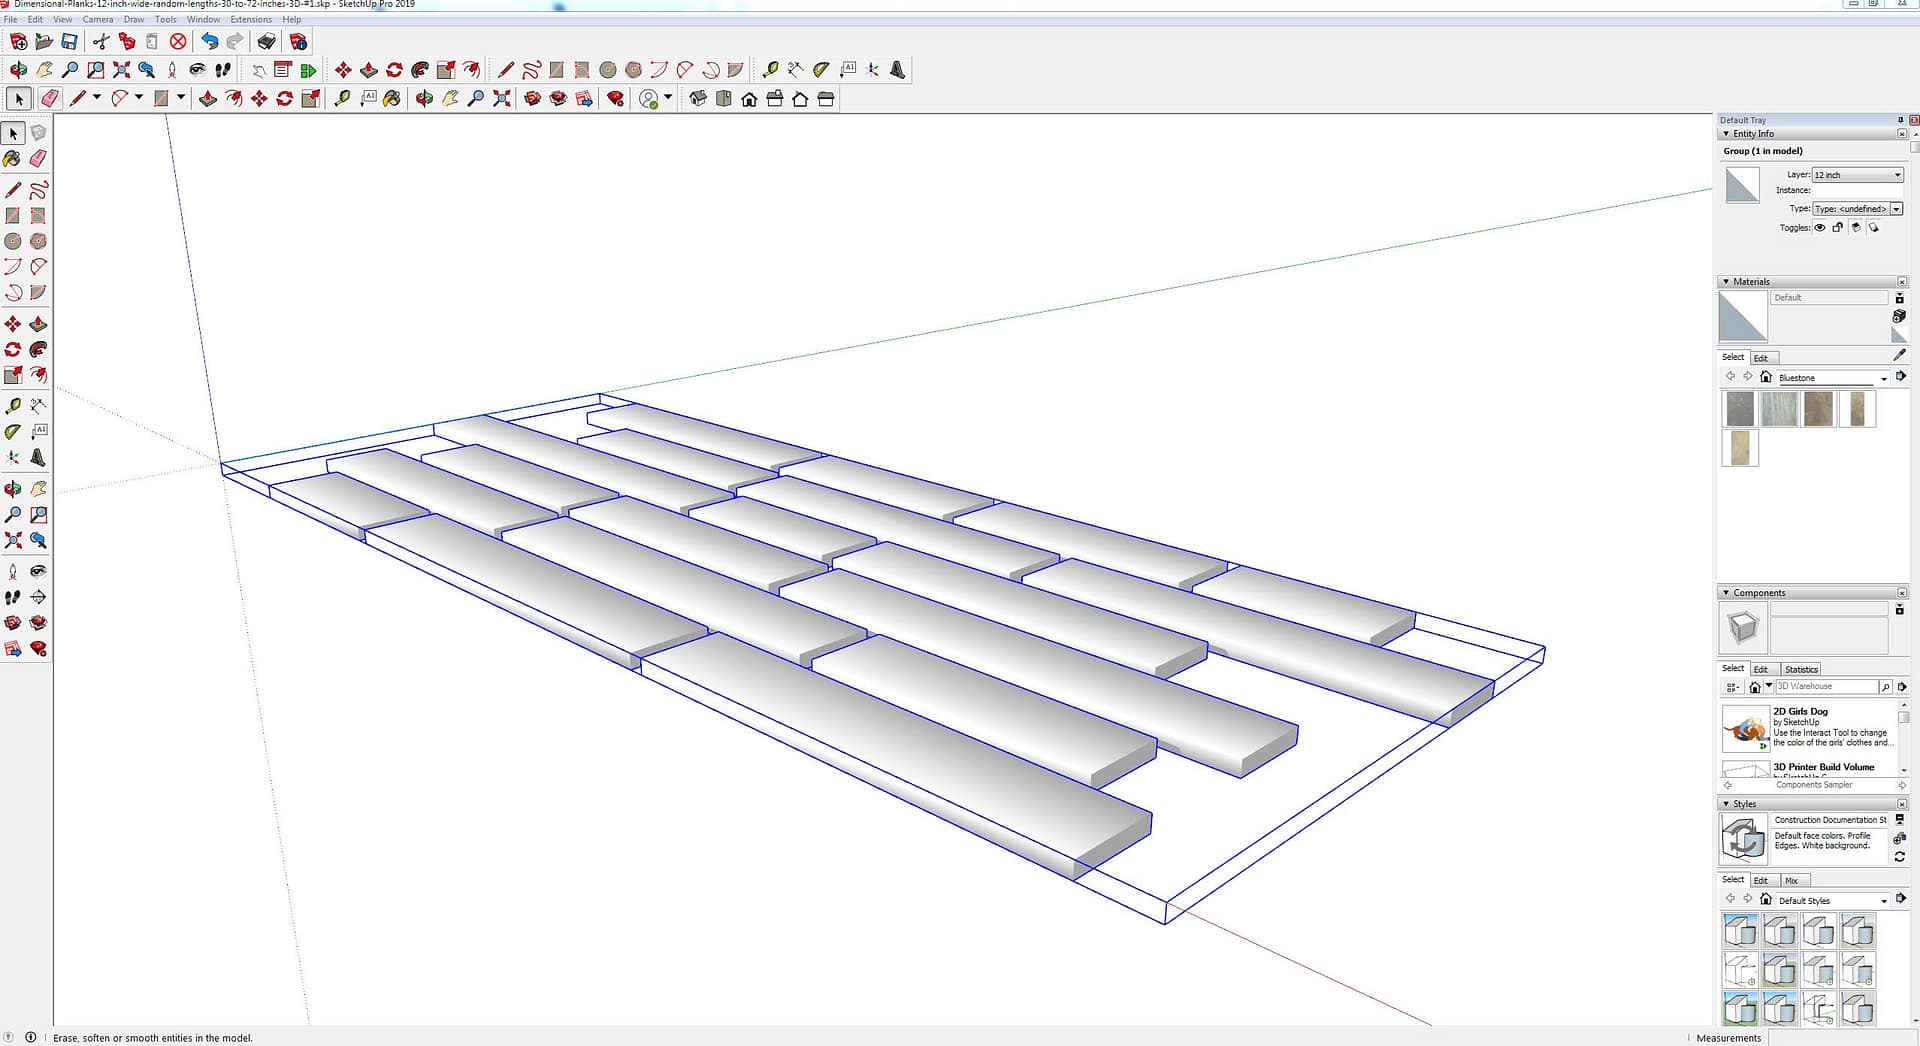The image size is (1920, 1046).
Task: Choose the Orbit tool in left toolbar
Action: 12,489
